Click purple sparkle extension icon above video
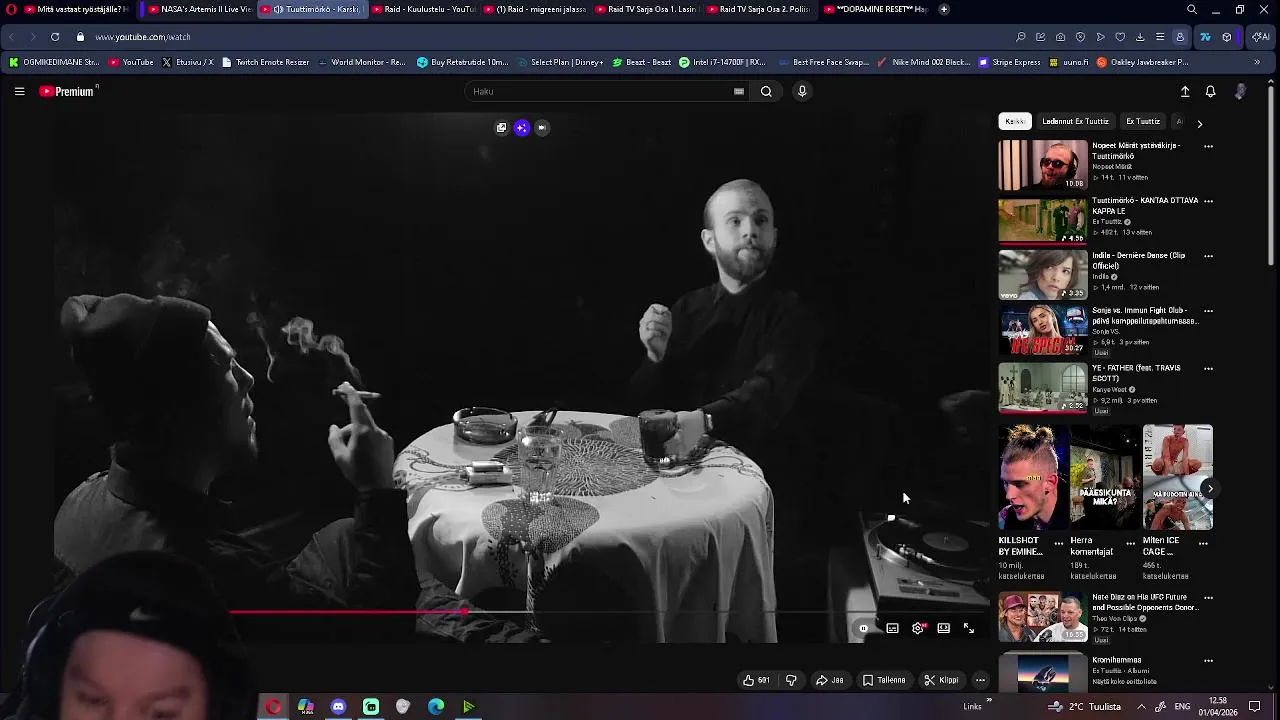This screenshot has width=1280, height=720. (x=521, y=128)
